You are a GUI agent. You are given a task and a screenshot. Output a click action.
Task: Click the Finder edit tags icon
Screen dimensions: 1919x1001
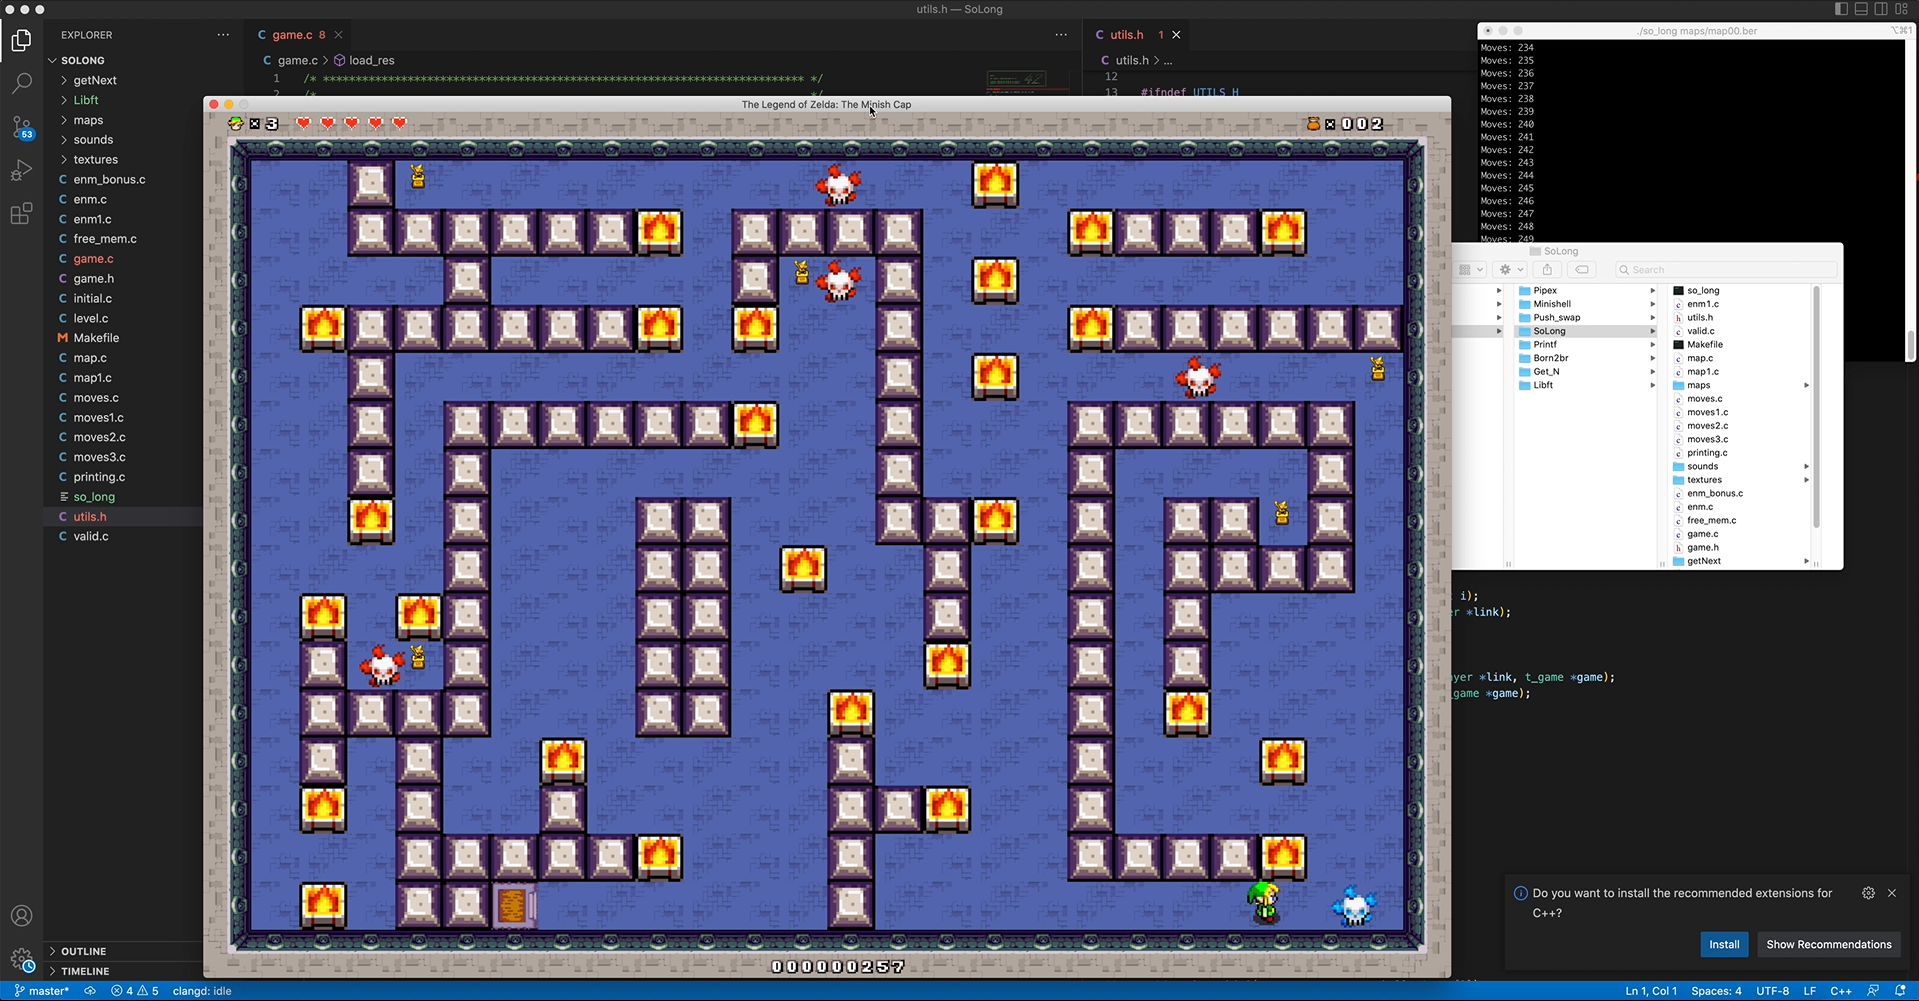click(1581, 270)
